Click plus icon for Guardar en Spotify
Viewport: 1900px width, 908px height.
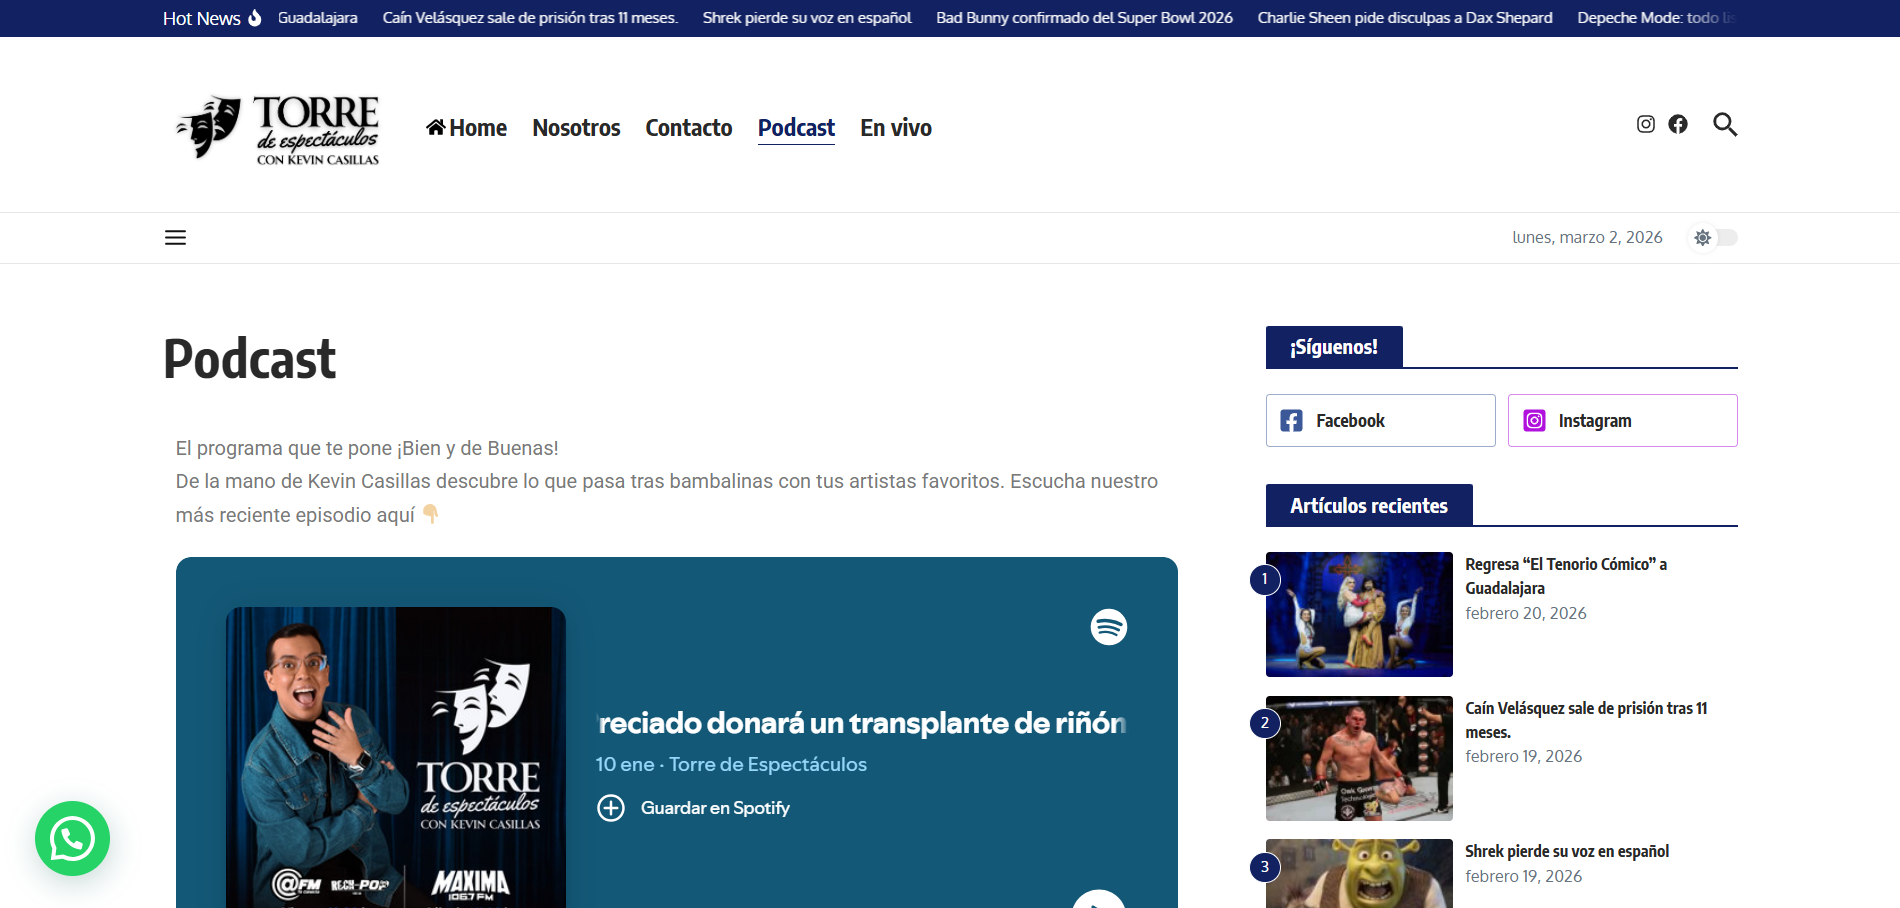611,808
